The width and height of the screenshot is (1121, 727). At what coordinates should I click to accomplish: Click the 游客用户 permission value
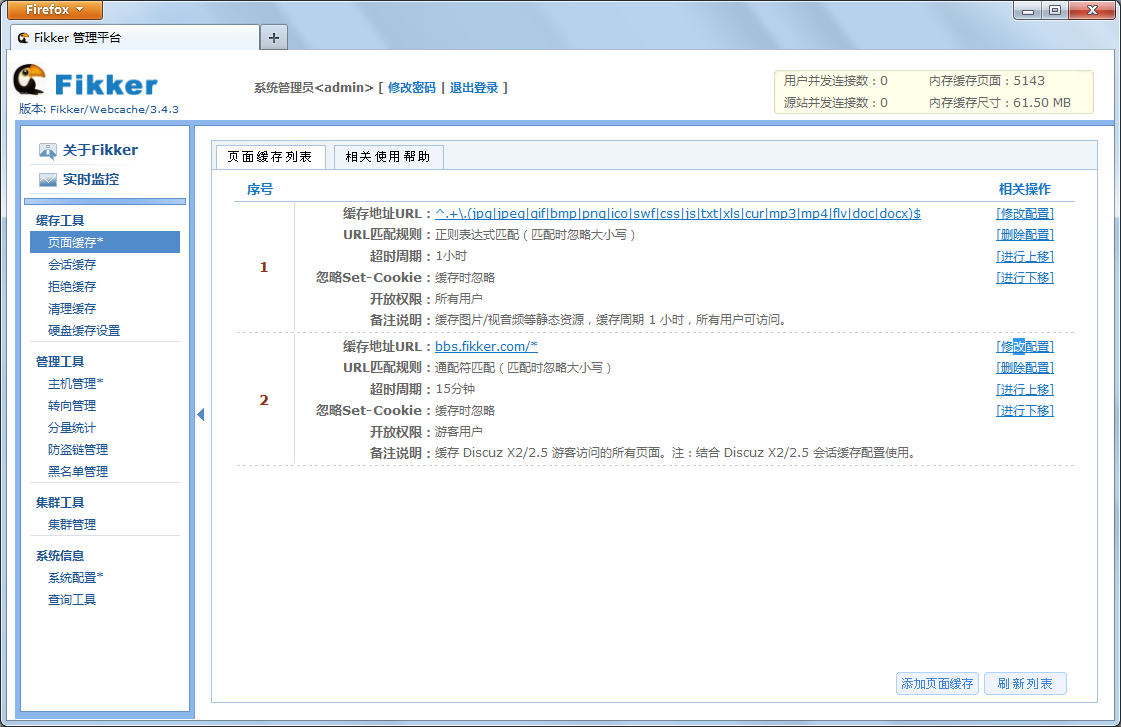[x=459, y=432]
